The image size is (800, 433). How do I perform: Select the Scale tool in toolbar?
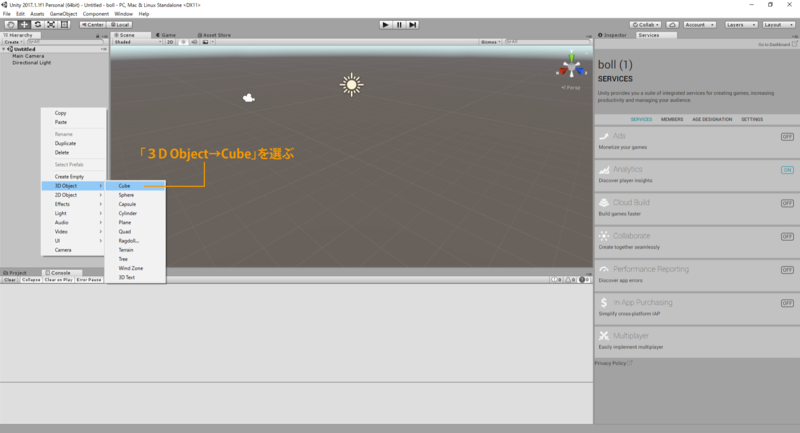(51, 24)
